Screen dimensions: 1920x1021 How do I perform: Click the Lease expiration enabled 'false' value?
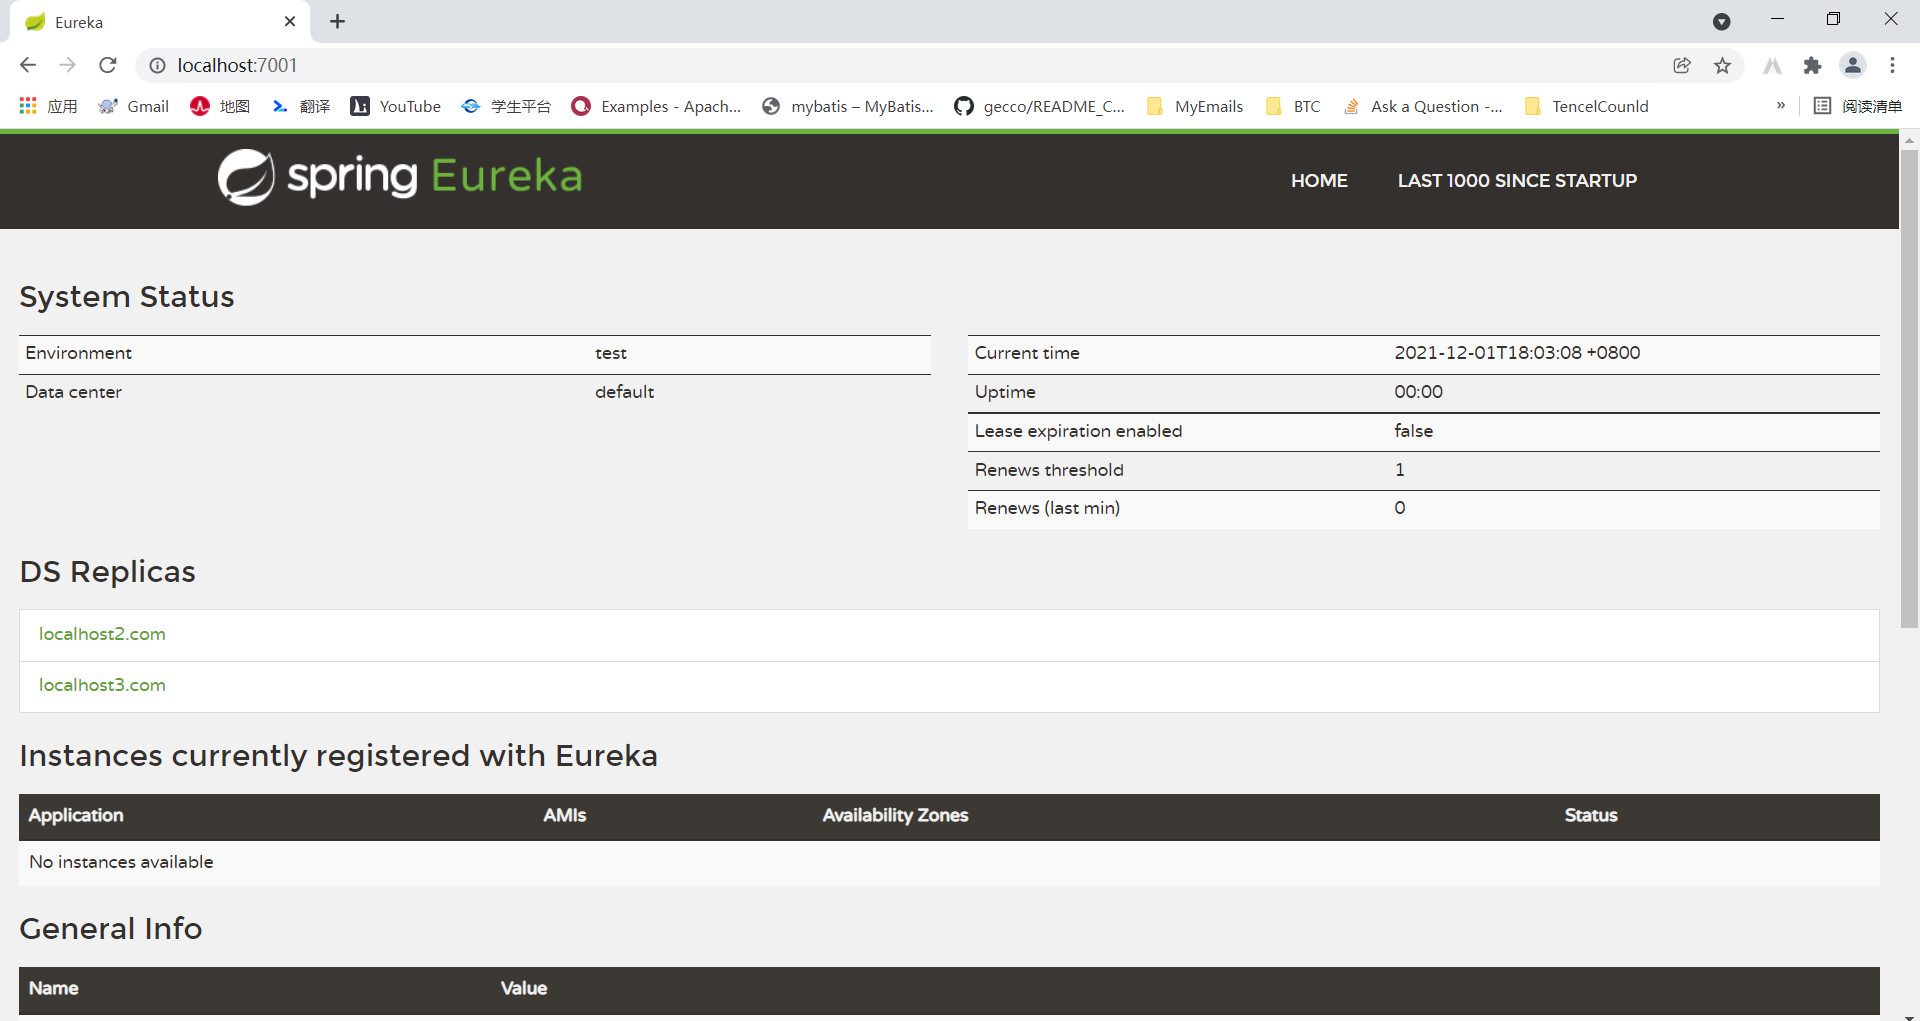(x=1413, y=431)
